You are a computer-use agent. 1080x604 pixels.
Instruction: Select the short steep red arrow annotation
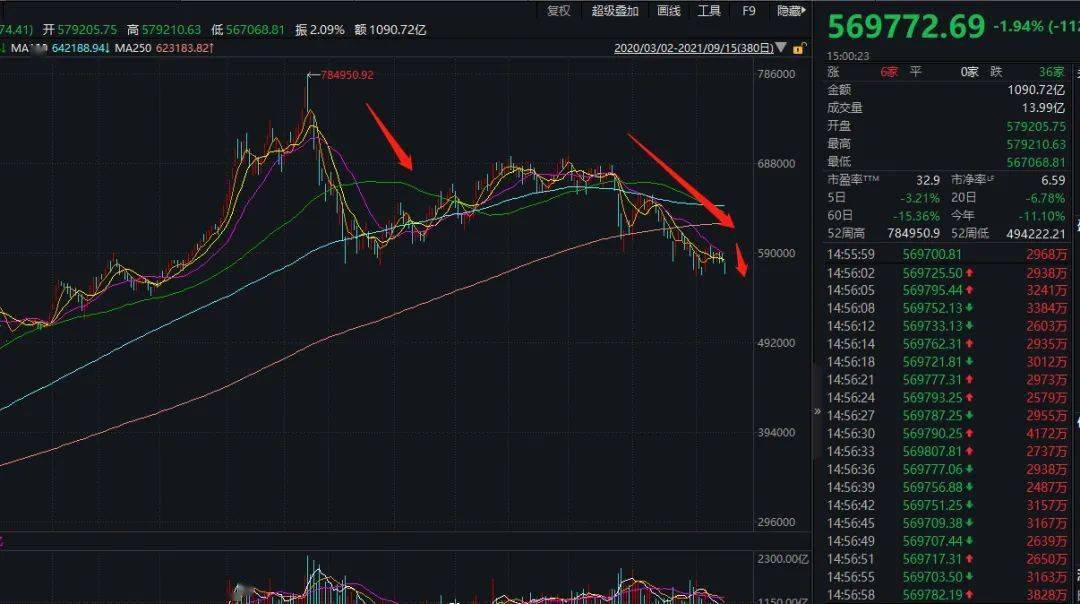pos(741,260)
